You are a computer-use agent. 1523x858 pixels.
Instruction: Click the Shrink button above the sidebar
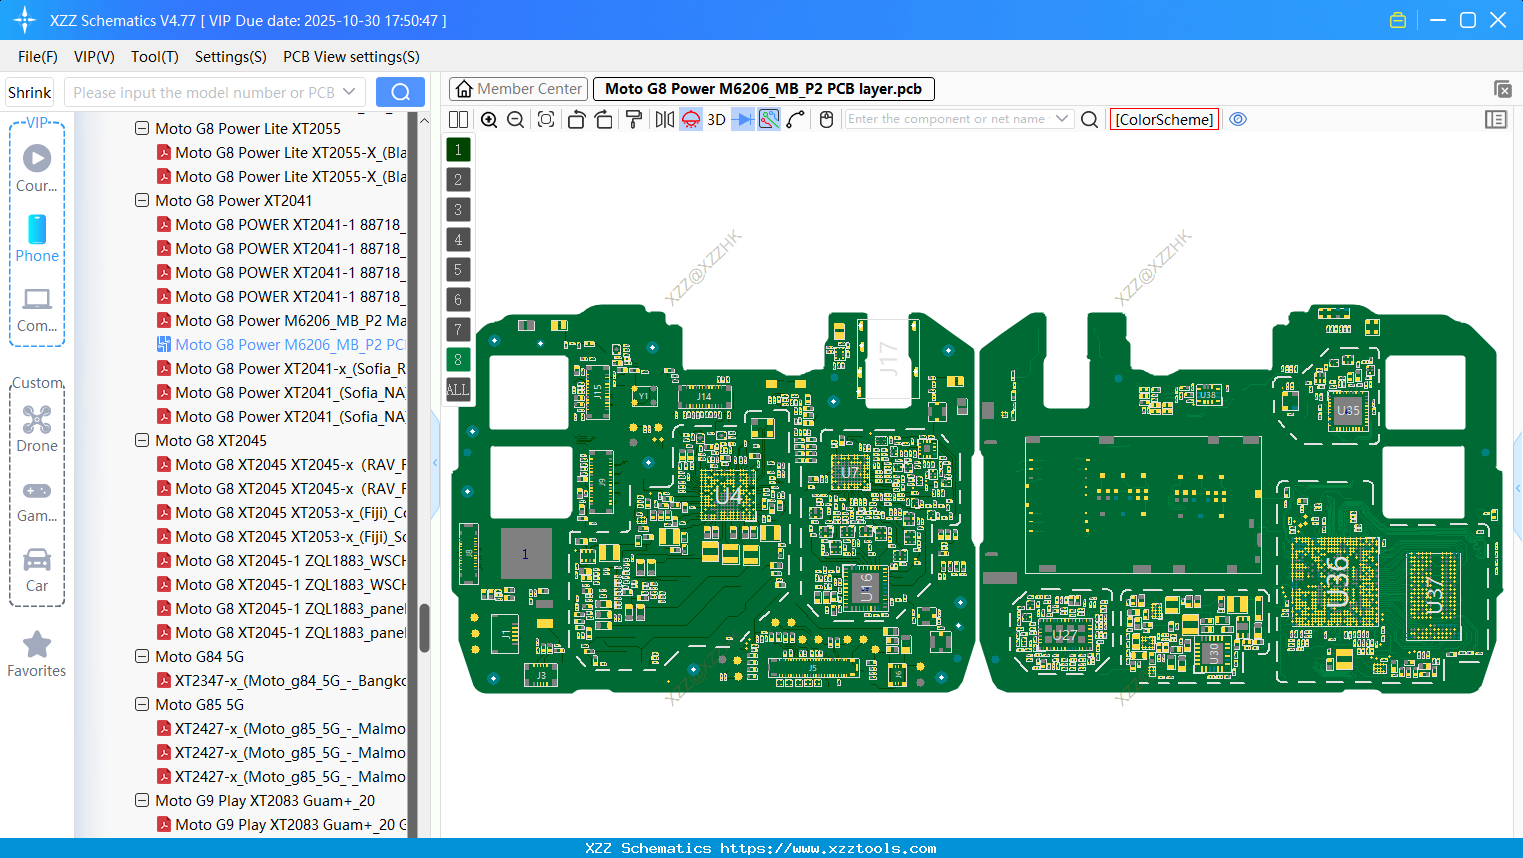point(29,92)
